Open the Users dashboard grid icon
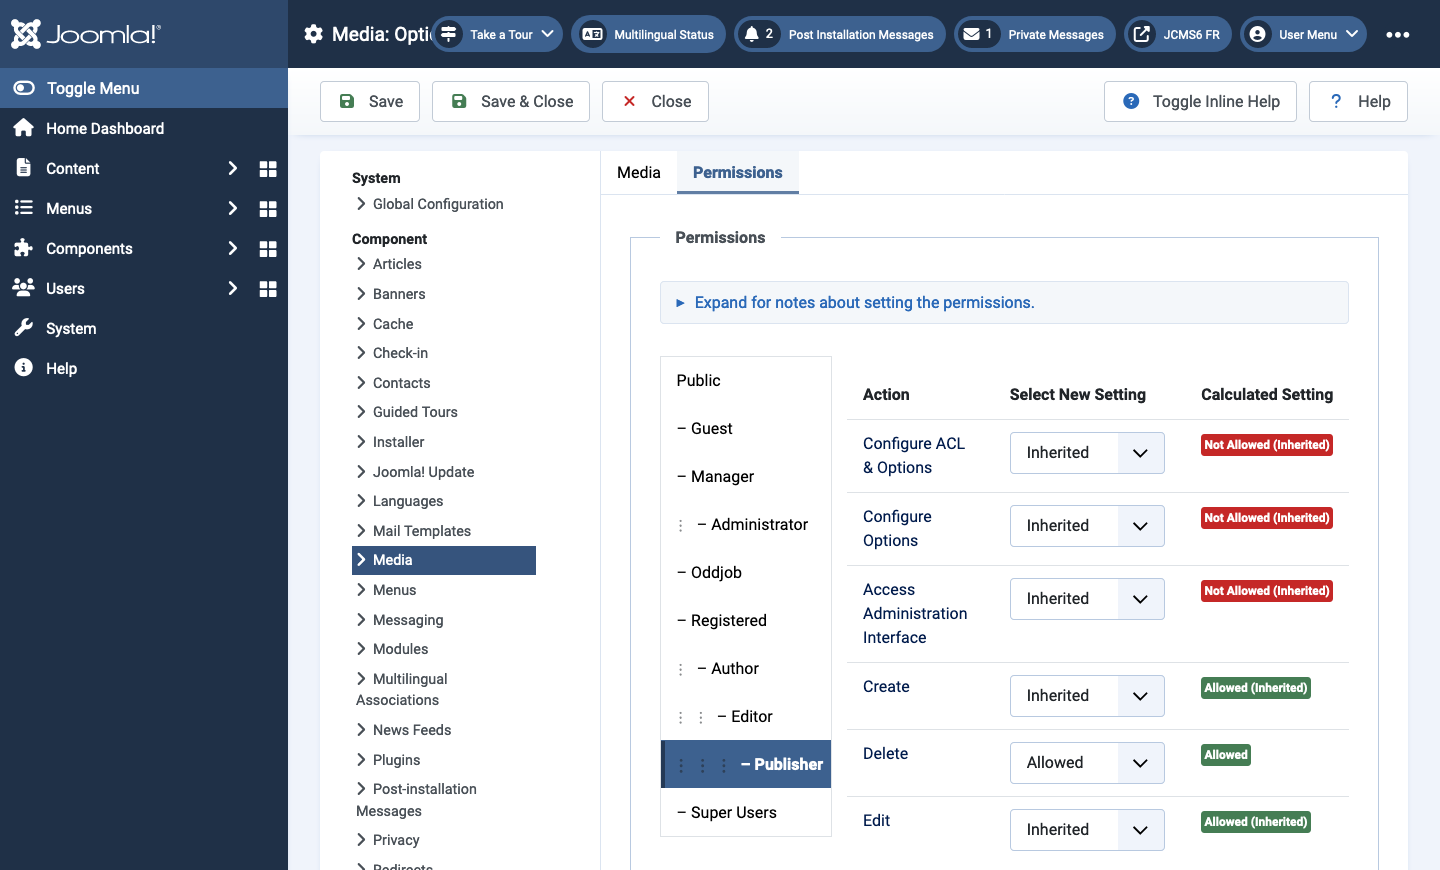This screenshot has height=870, width=1440. pyautogui.click(x=268, y=289)
